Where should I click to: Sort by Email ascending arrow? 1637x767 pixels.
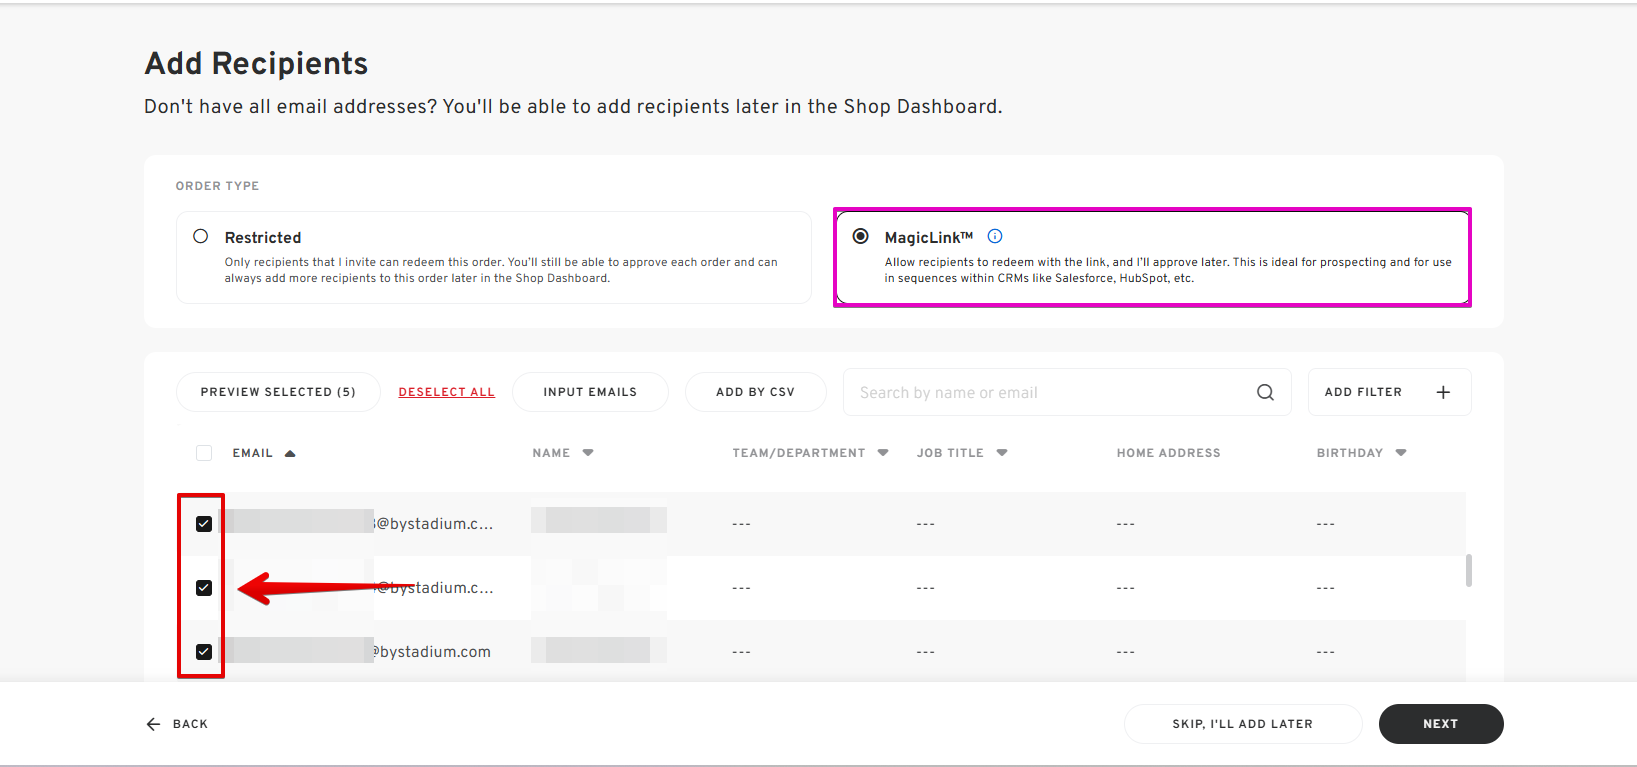290,453
